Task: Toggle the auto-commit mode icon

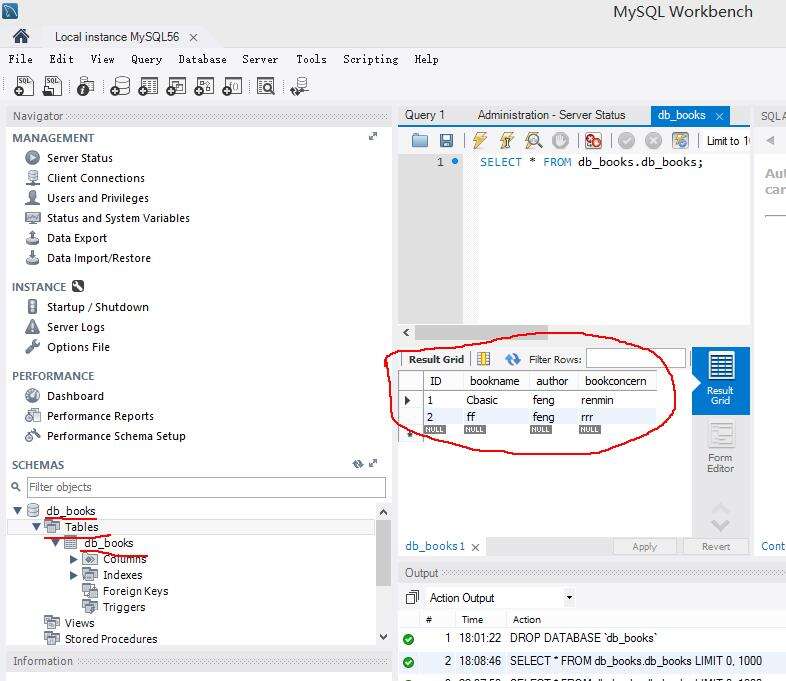Action: [x=680, y=141]
